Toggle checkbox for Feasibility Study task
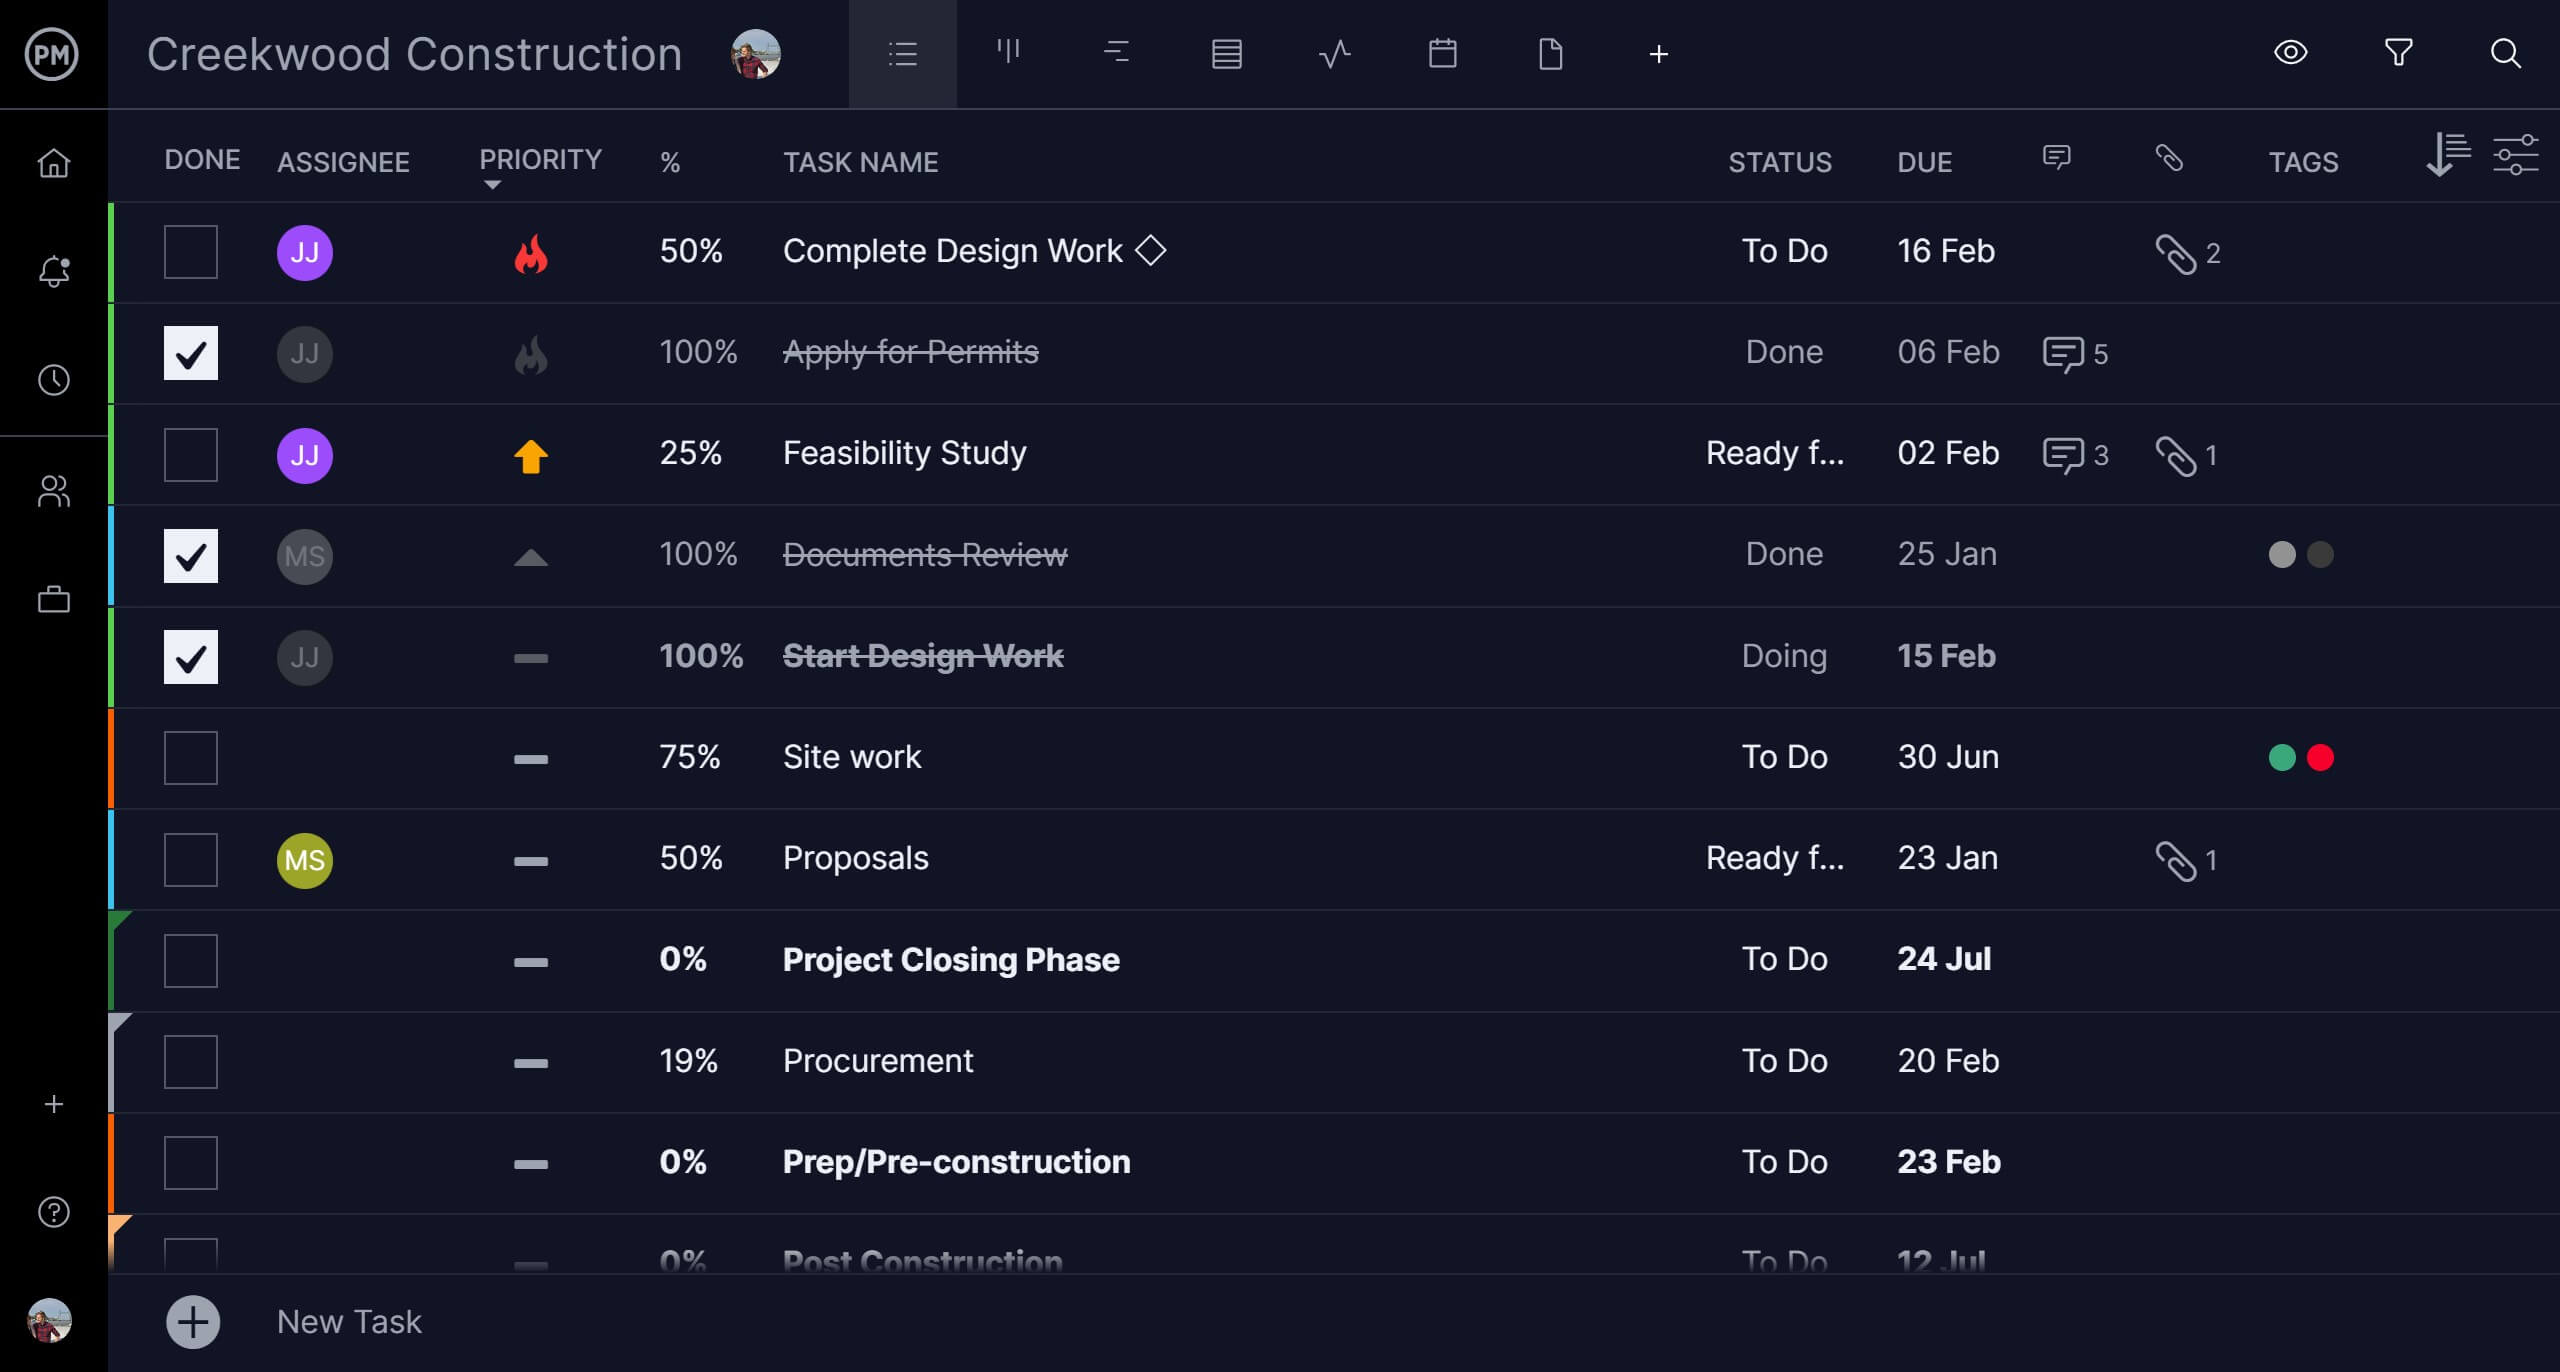The height and width of the screenshot is (1372, 2560). pyautogui.click(x=191, y=454)
